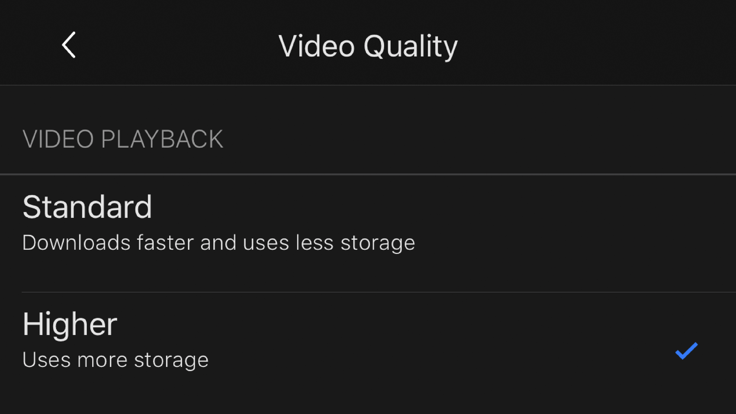
Task: Select the Standard video quality option
Action: (x=368, y=233)
